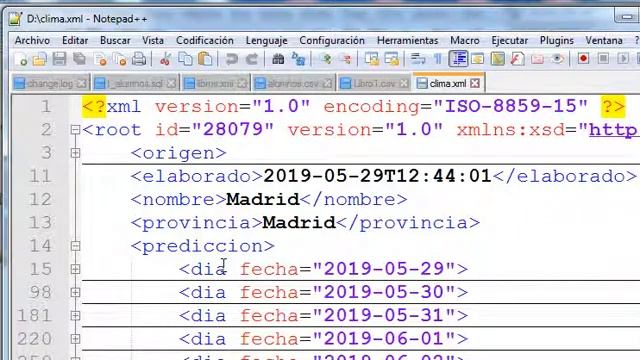This screenshot has width=640, height=360.
Task: Undo last change with Undo arrow
Action: pos(231,59)
